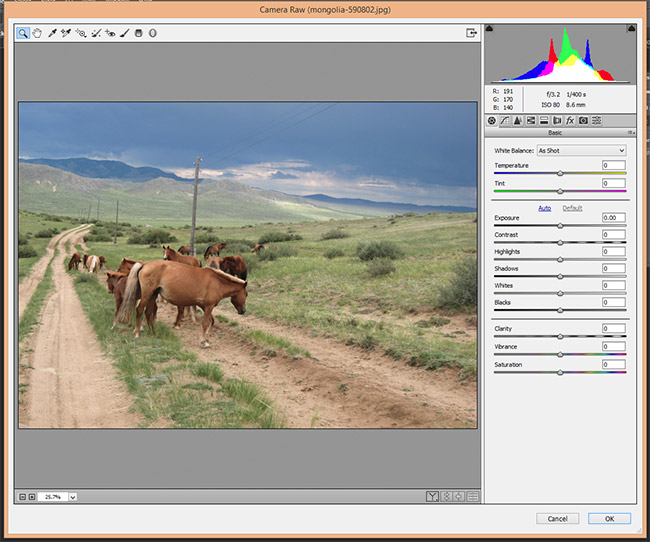Select the Radial Filter tool
This screenshot has height=542, width=650.
pos(153,33)
